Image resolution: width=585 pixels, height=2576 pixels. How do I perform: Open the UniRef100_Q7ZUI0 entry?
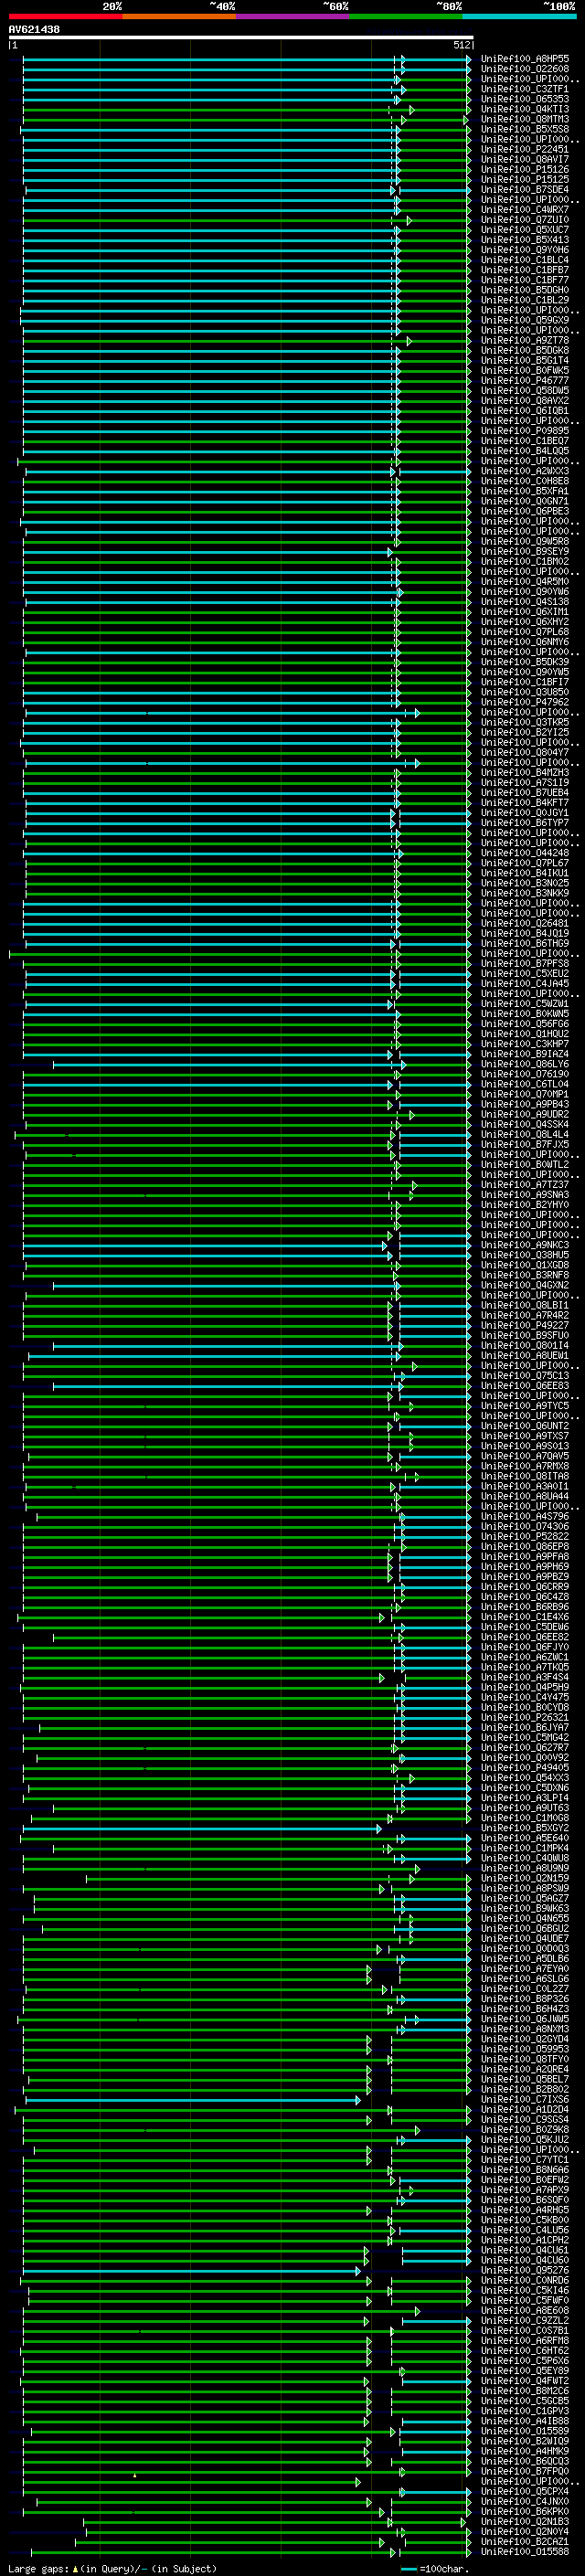coord(525,220)
